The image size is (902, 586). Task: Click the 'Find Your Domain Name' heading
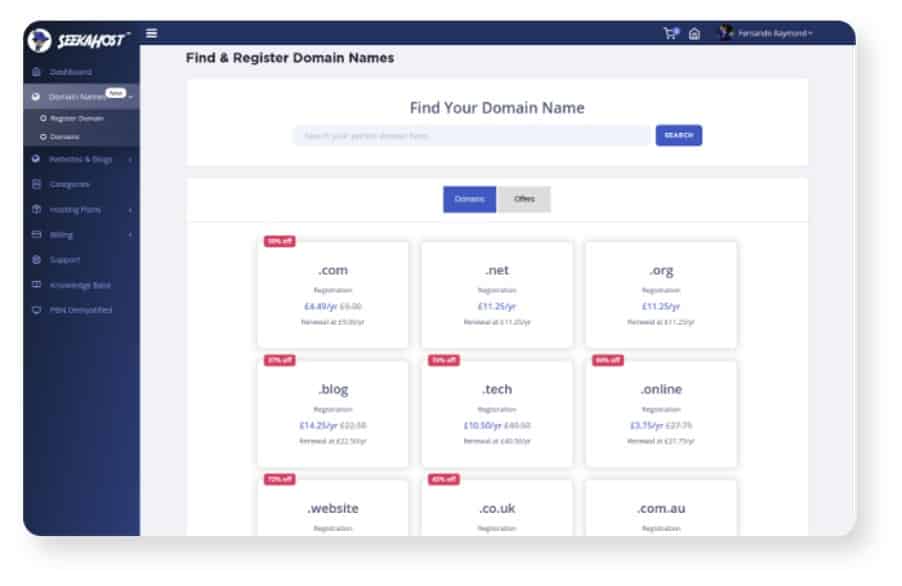tap(497, 108)
